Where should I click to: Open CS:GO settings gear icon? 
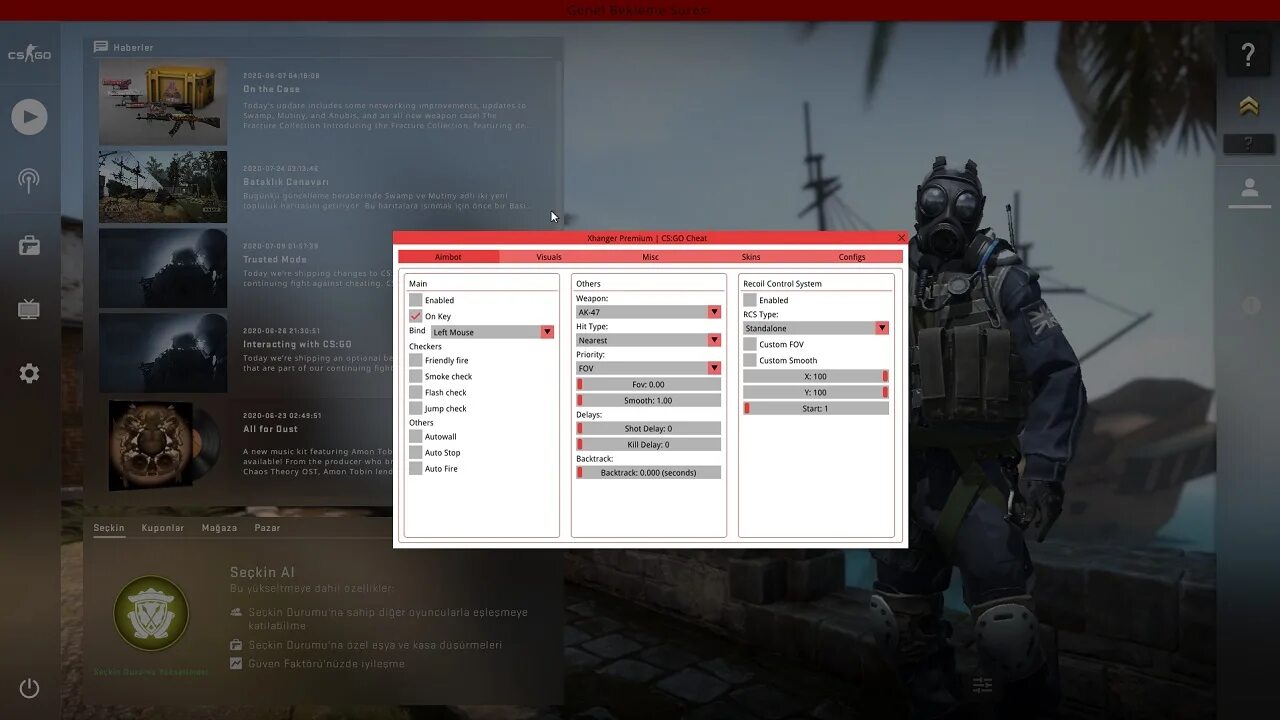pyautogui.click(x=29, y=373)
